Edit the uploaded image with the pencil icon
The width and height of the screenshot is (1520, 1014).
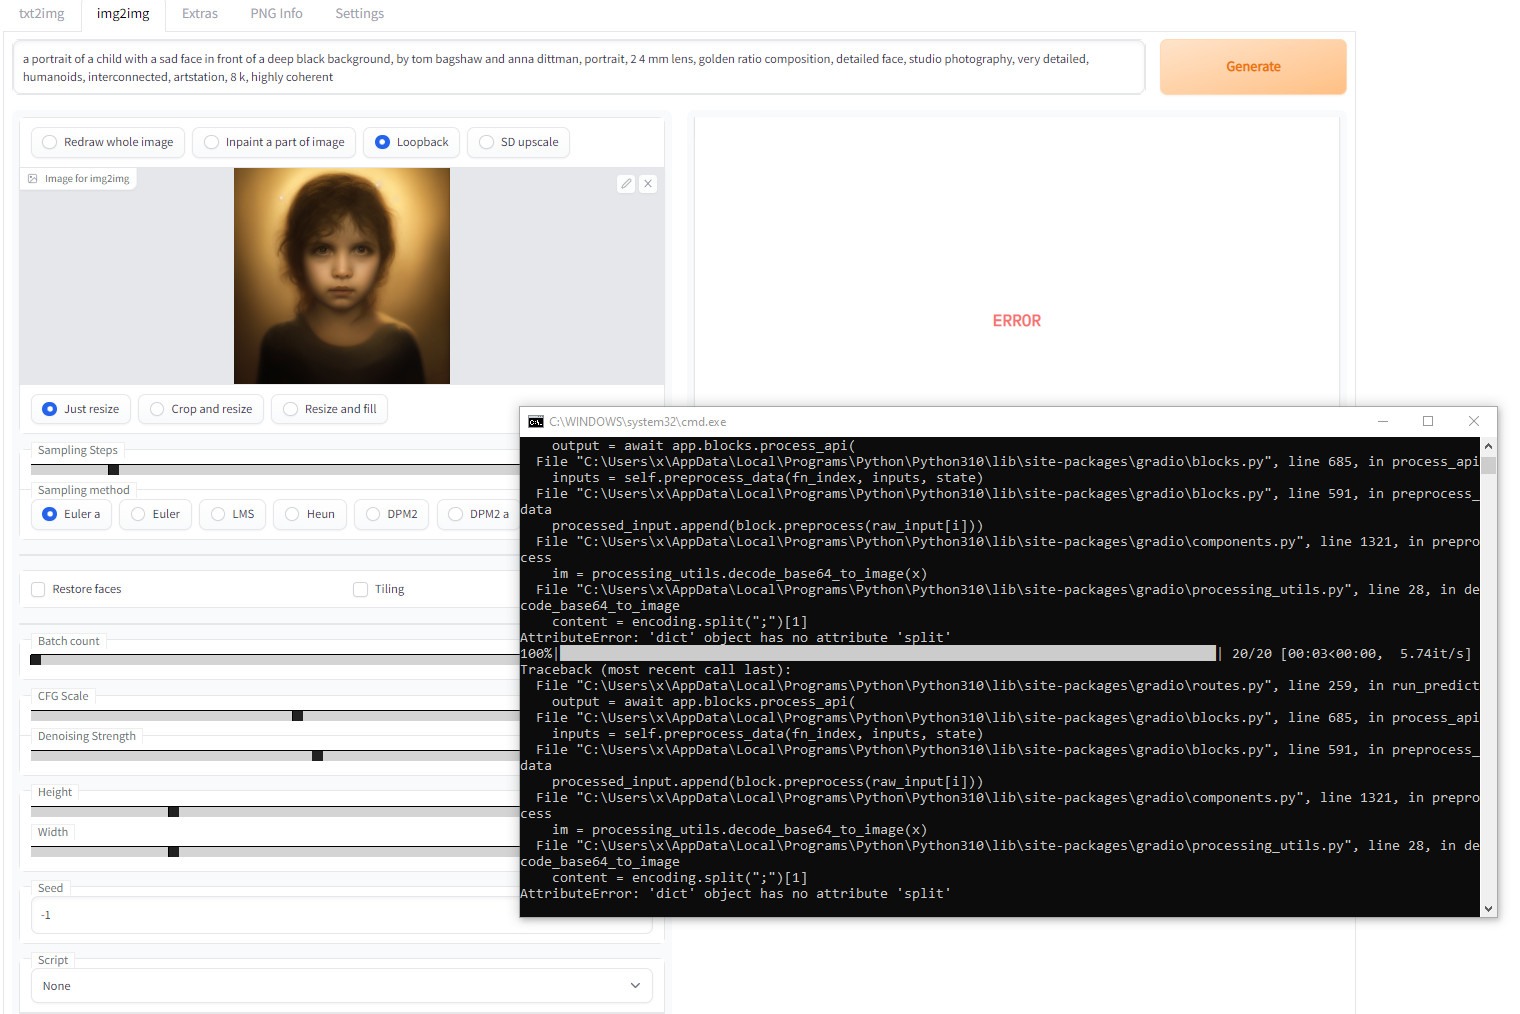pyautogui.click(x=626, y=183)
